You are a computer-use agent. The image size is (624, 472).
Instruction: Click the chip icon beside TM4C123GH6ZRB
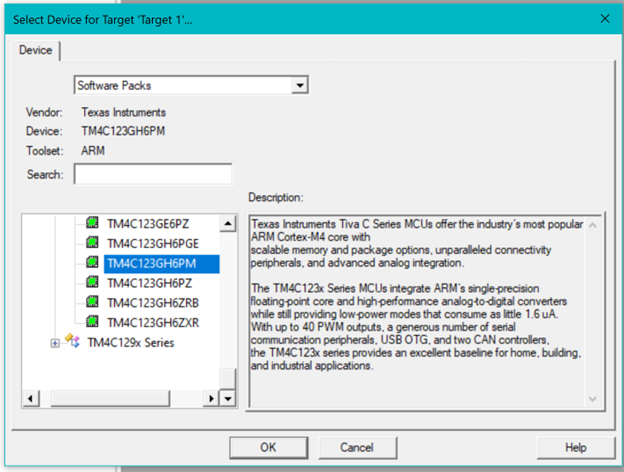[x=93, y=302]
